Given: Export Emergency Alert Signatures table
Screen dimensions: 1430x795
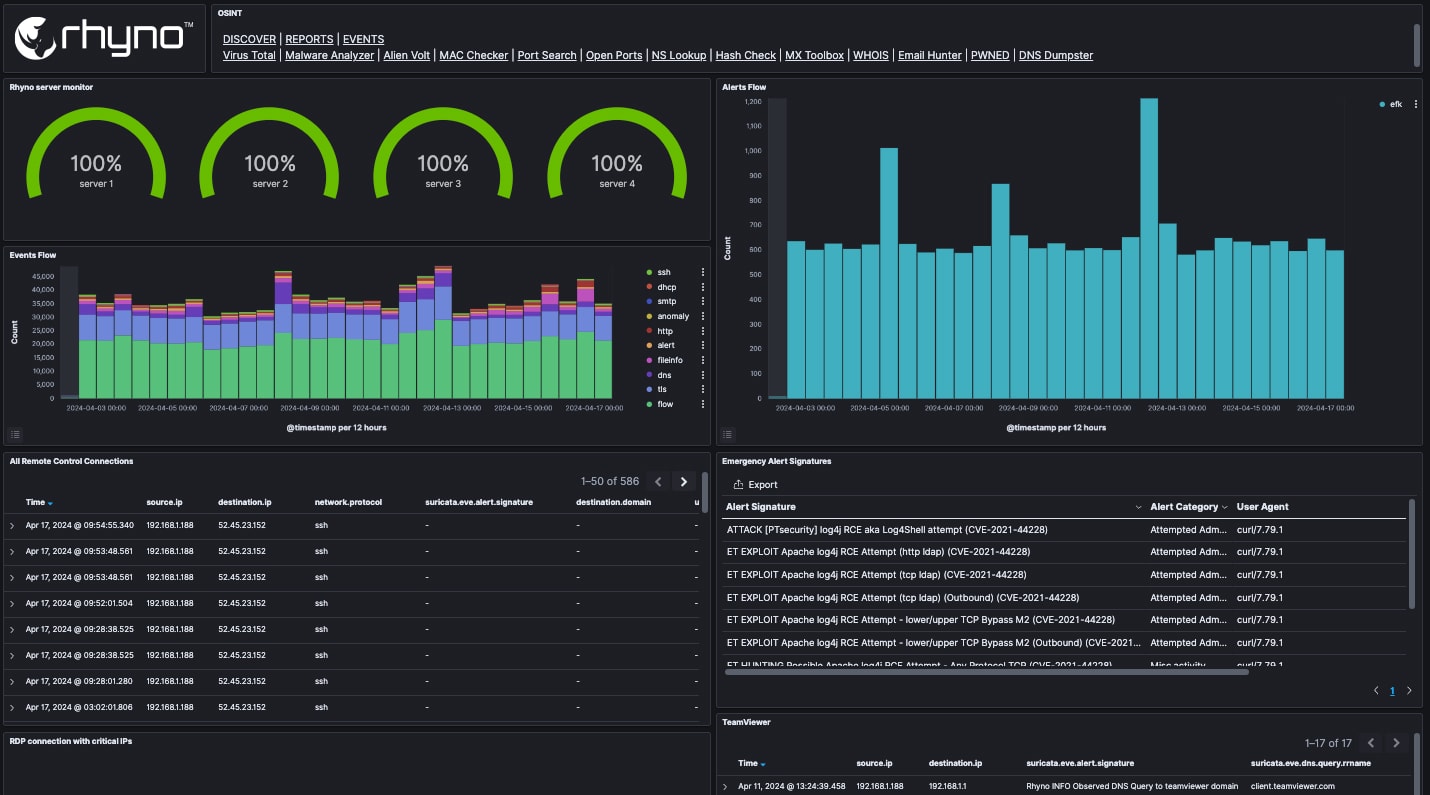Looking at the screenshot, I should click(755, 484).
